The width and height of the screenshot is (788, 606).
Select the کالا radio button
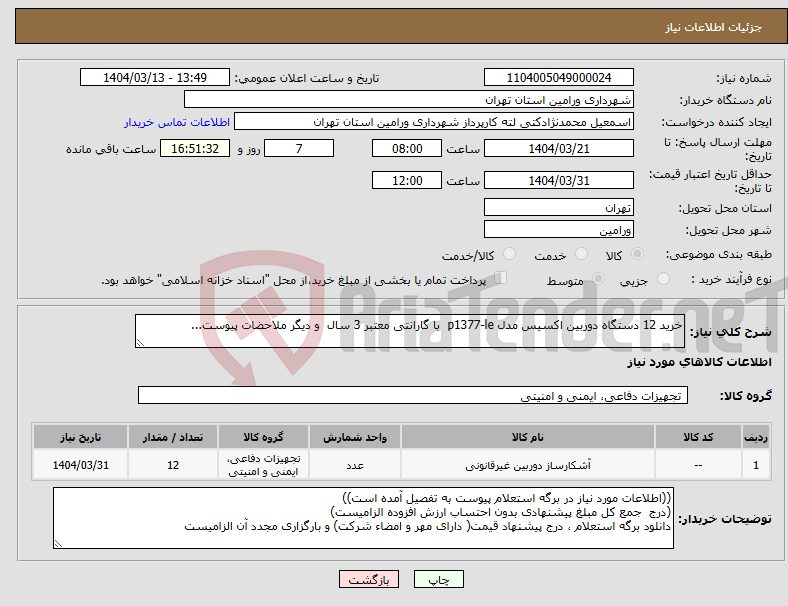(x=637, y=254)
